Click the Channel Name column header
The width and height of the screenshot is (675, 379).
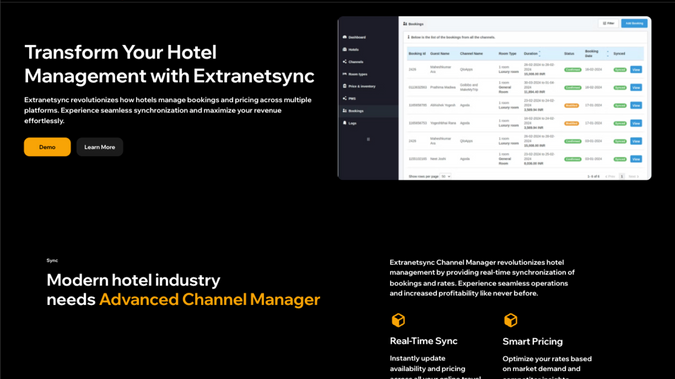coord(471,53)
